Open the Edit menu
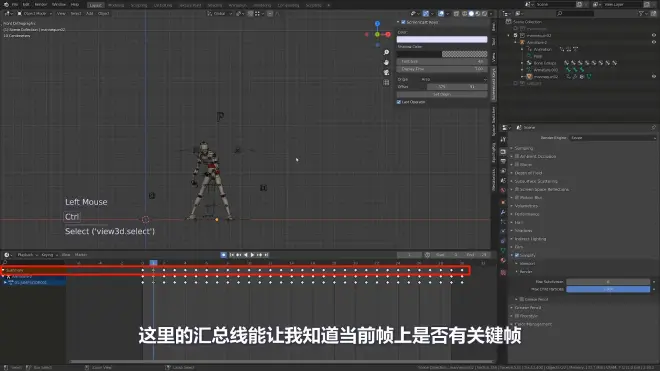660x371 pixels. [x=26, y=5]
